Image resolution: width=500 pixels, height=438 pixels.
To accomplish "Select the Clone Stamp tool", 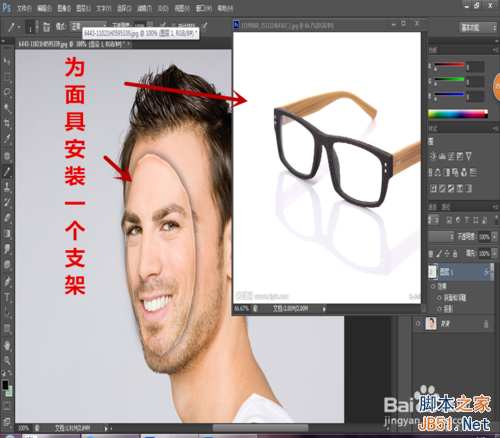I will (x=7, y=187).
